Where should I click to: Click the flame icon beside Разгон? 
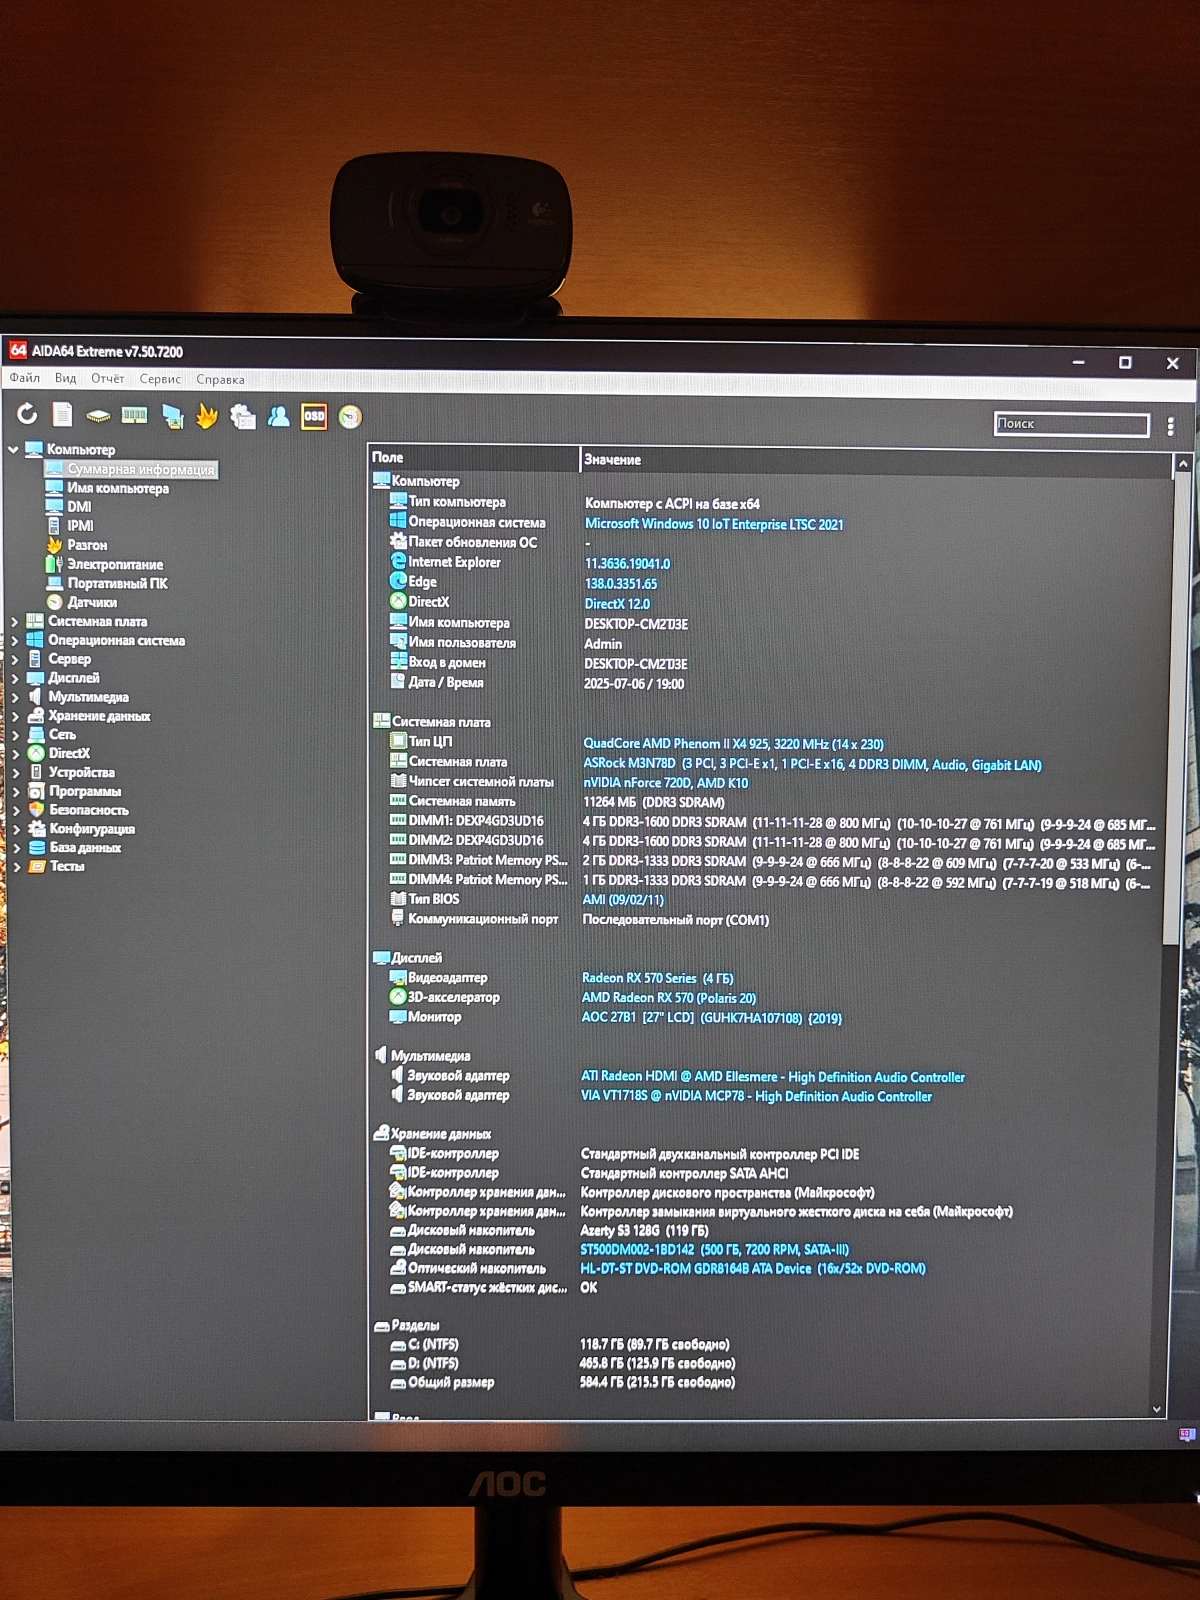pos(55,545)
